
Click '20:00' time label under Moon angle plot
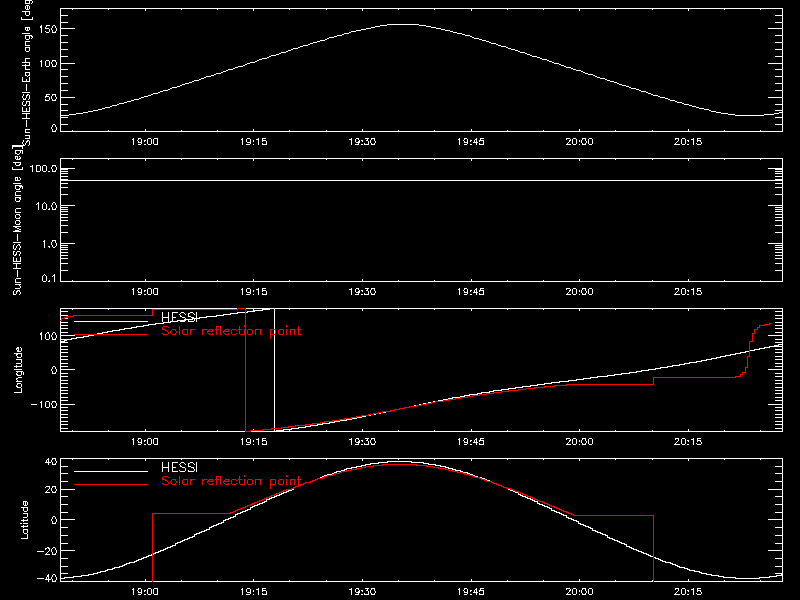(580, 292)
